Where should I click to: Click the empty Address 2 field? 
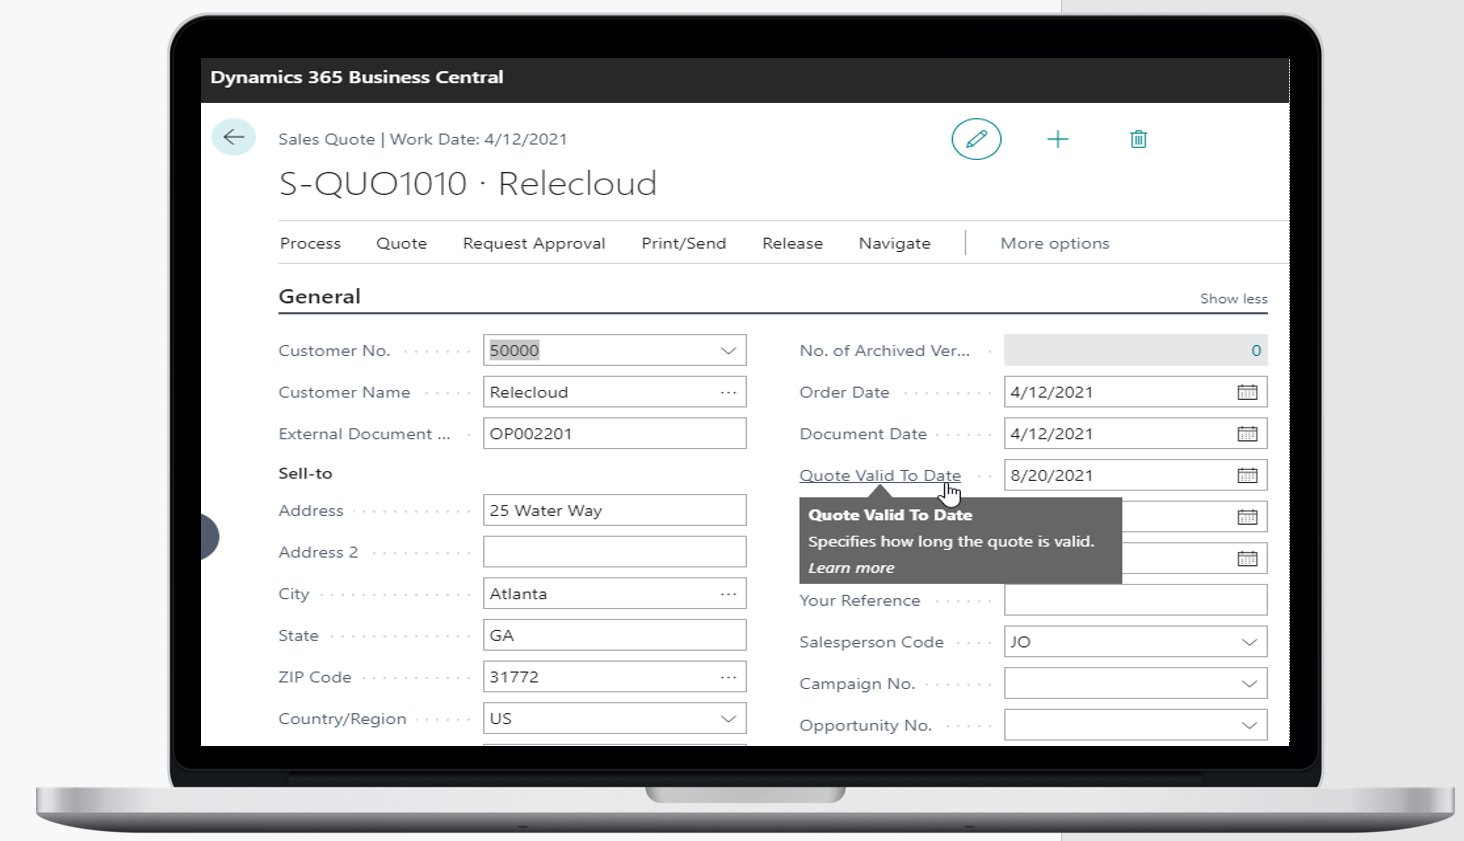coord(615,552)
